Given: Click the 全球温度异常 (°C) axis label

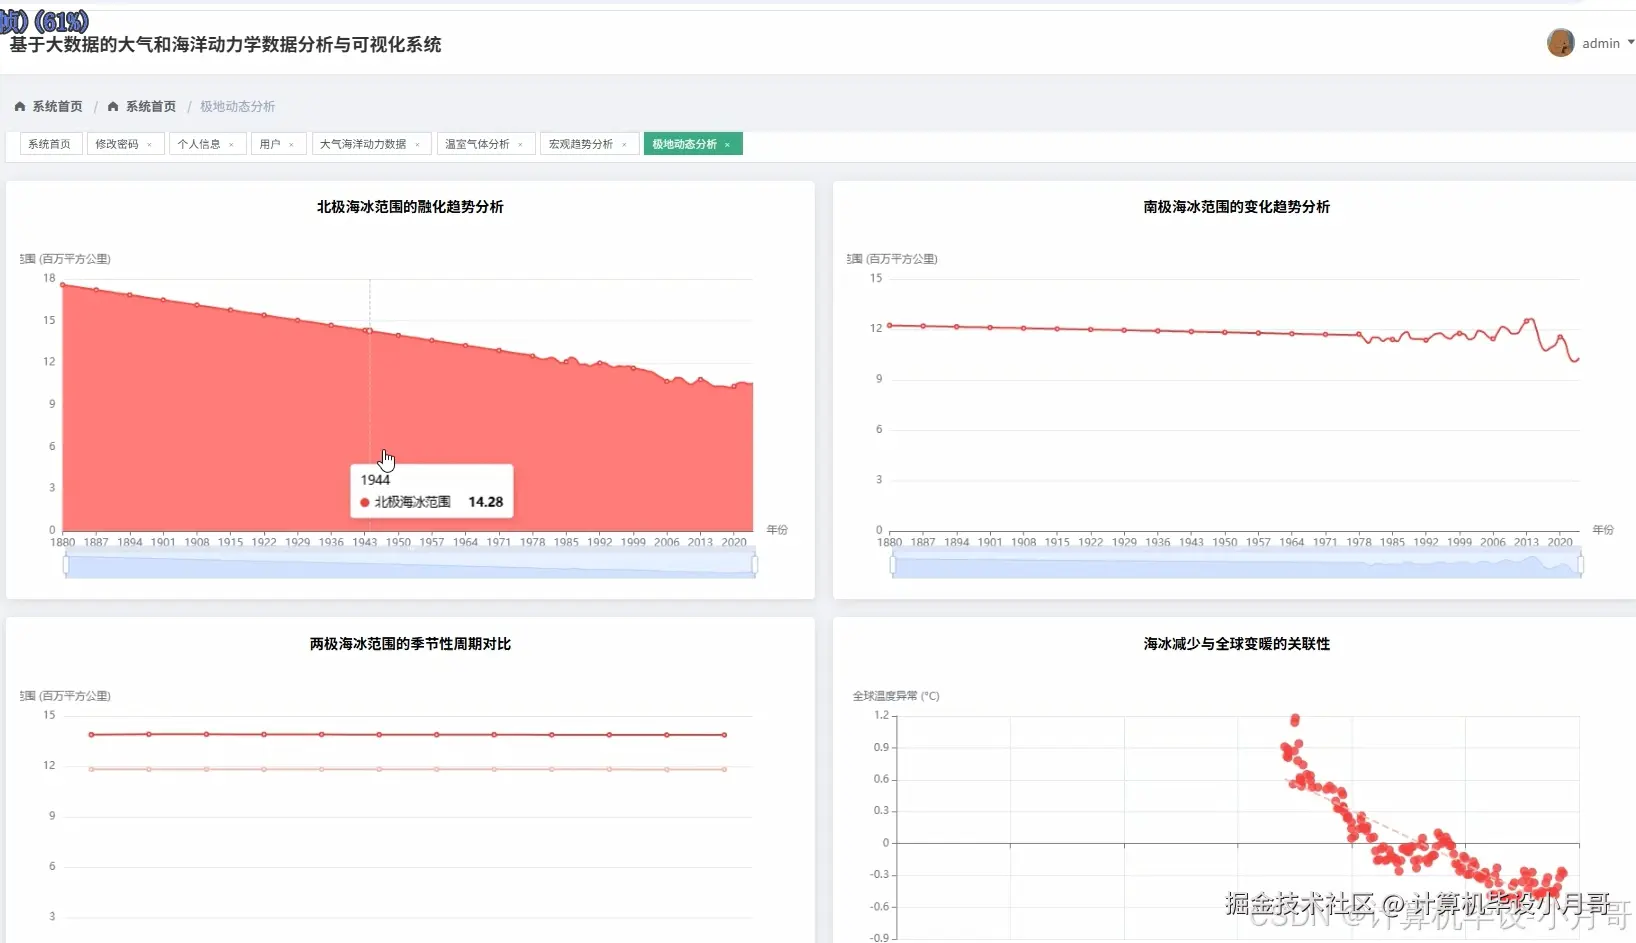Looking at the screenshot, I should coord(896,696).
